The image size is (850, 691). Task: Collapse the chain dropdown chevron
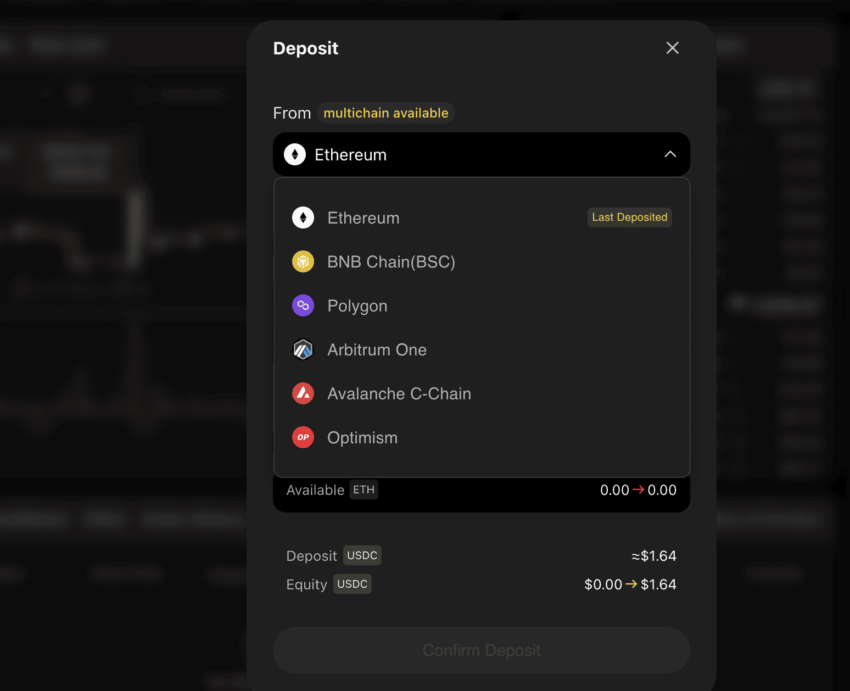click(x=670, y=154)
